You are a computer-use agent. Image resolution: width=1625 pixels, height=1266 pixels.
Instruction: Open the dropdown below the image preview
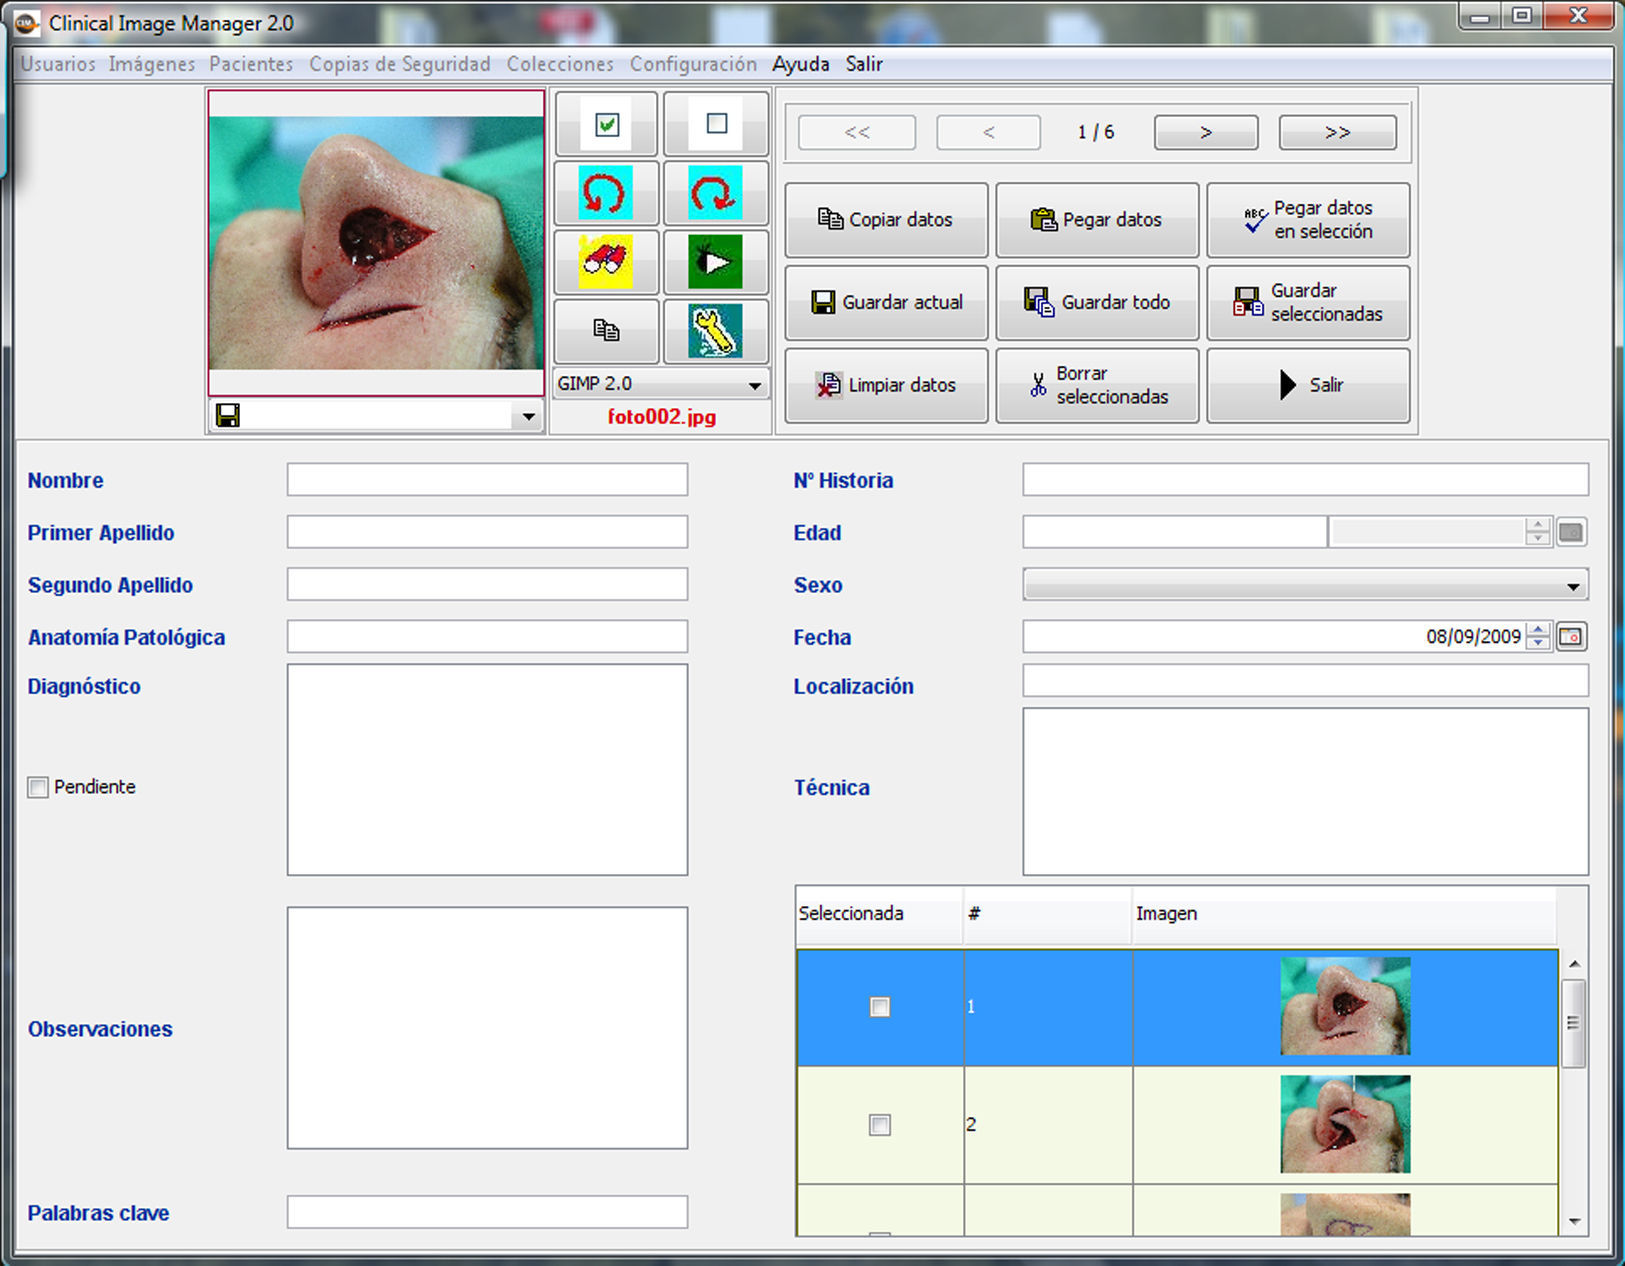tap(528, 416)
